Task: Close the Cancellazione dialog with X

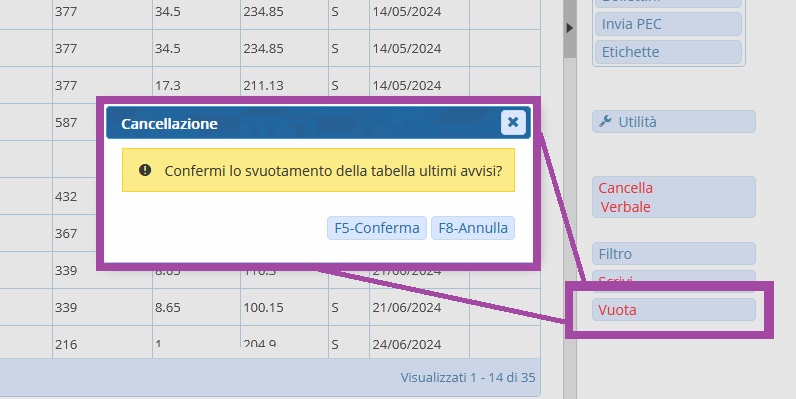Action: [x=513, y=122]
